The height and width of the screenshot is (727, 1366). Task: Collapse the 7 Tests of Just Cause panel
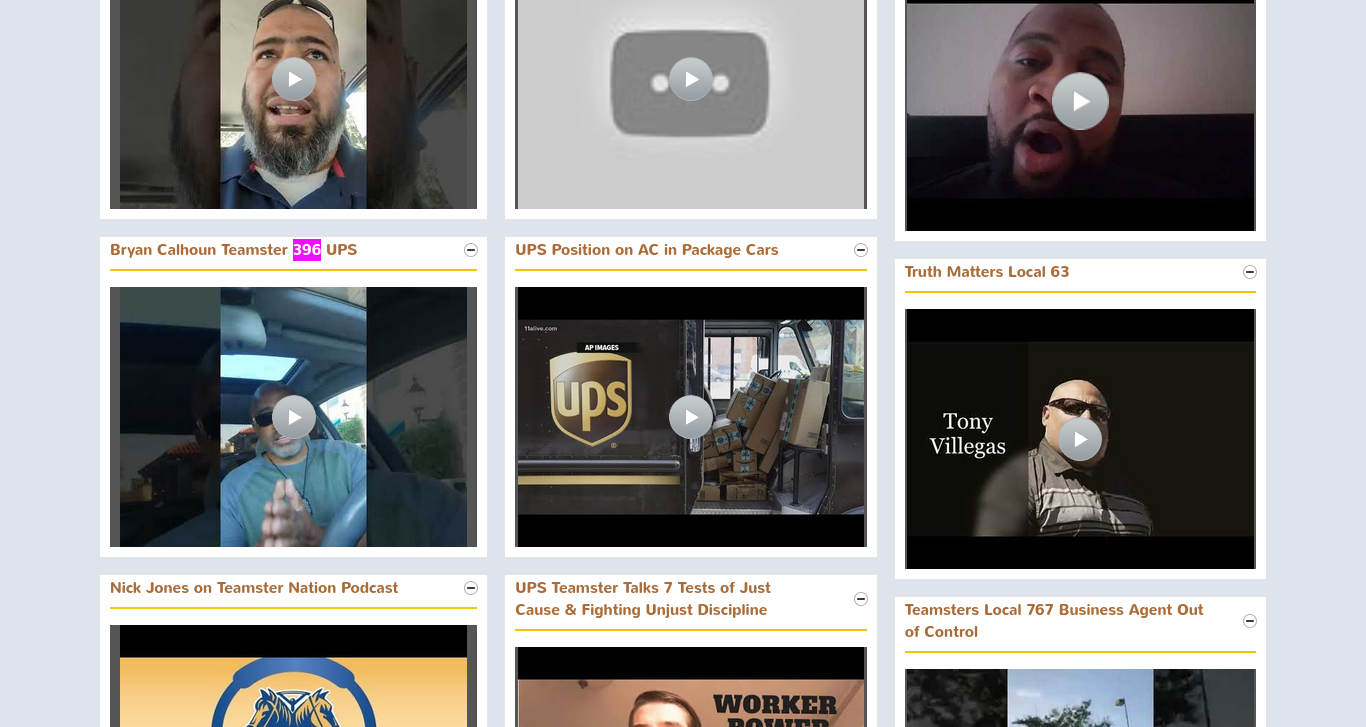pos(861,599)
